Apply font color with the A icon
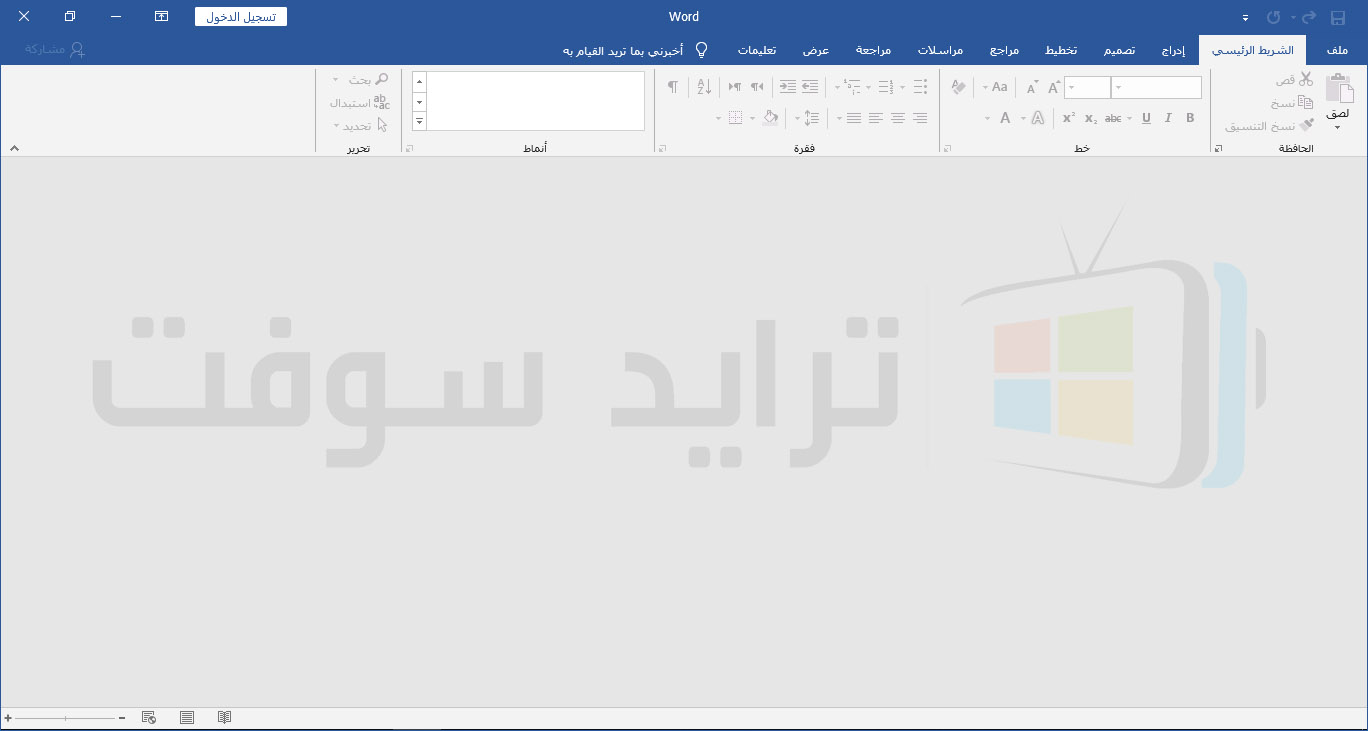Screen dimensions: 1368x731 [x=1006, y=118]
